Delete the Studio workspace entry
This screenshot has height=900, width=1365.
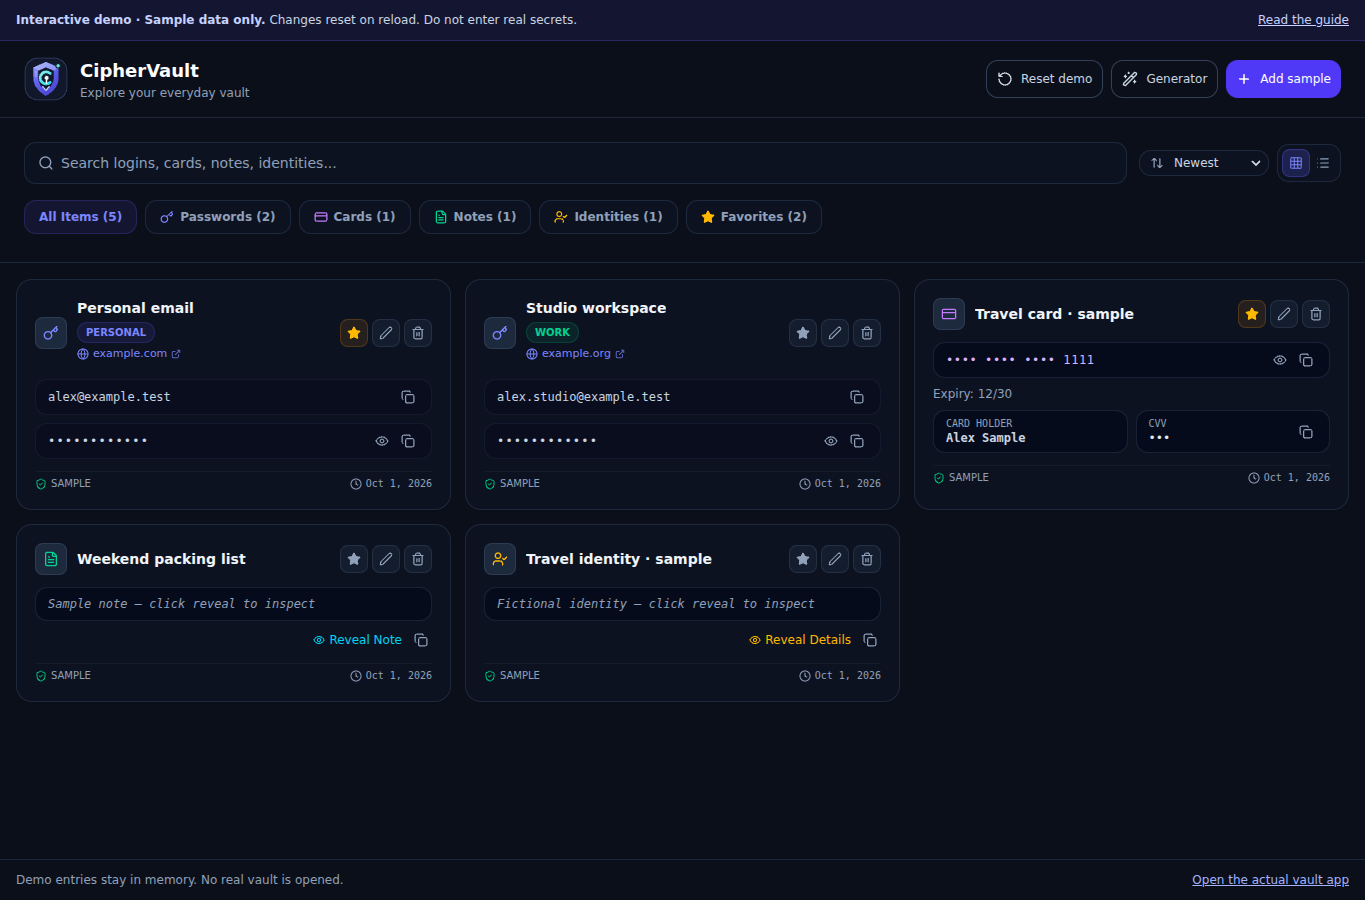[867, 333]
